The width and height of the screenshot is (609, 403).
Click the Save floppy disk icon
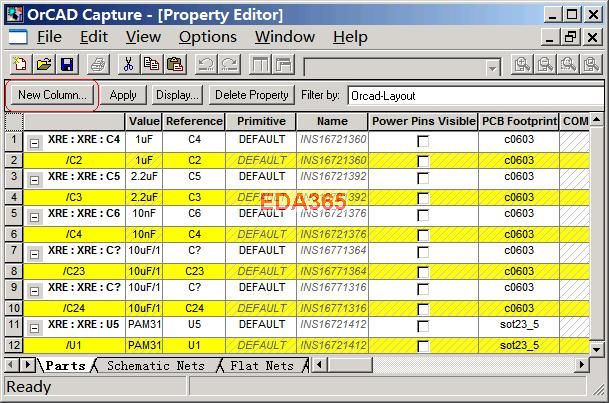coord(67,64)
